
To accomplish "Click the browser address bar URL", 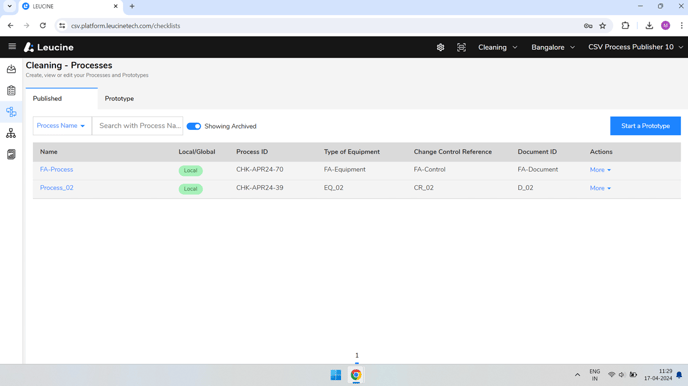I will coord(125,26).
